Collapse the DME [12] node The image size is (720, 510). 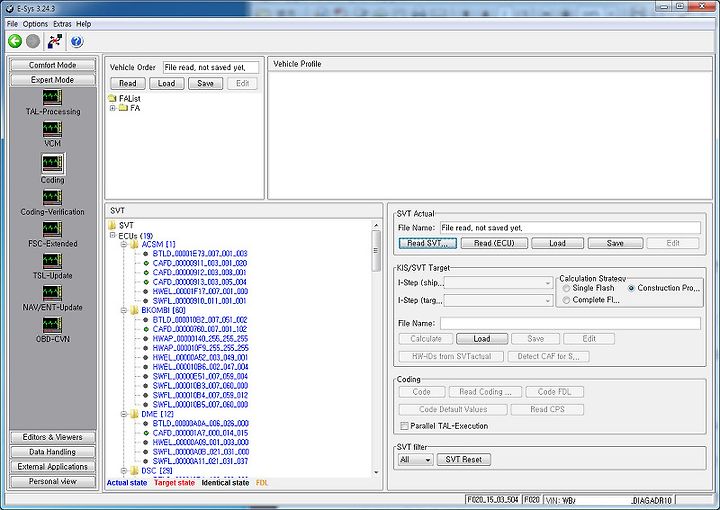tap(124, 414)
